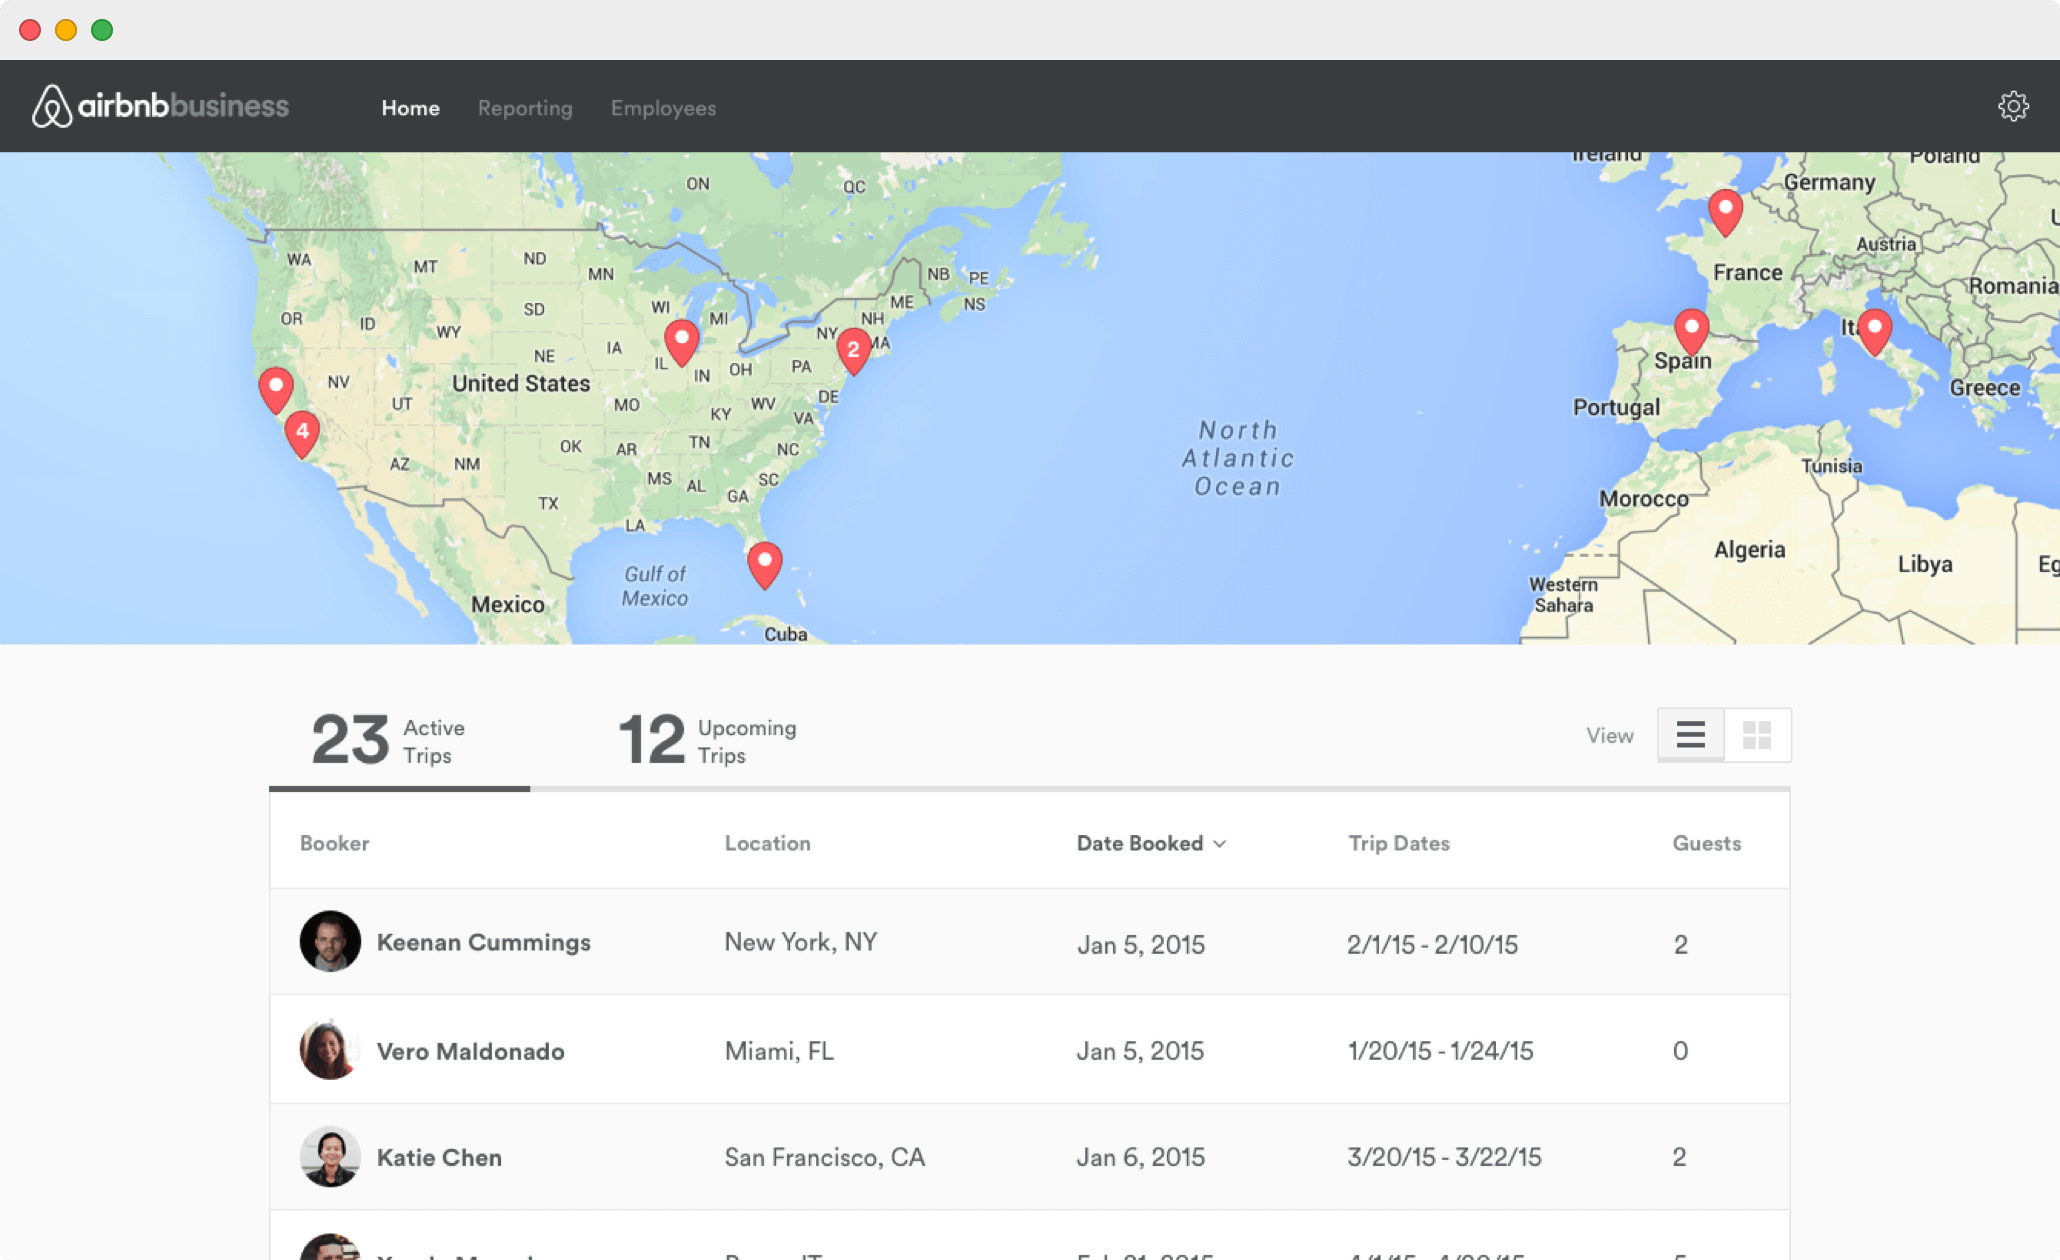This screenshot has height=1260, width=2060.
Task: Open Keenan Cummings booker name
Action: (x=483, y=942)
